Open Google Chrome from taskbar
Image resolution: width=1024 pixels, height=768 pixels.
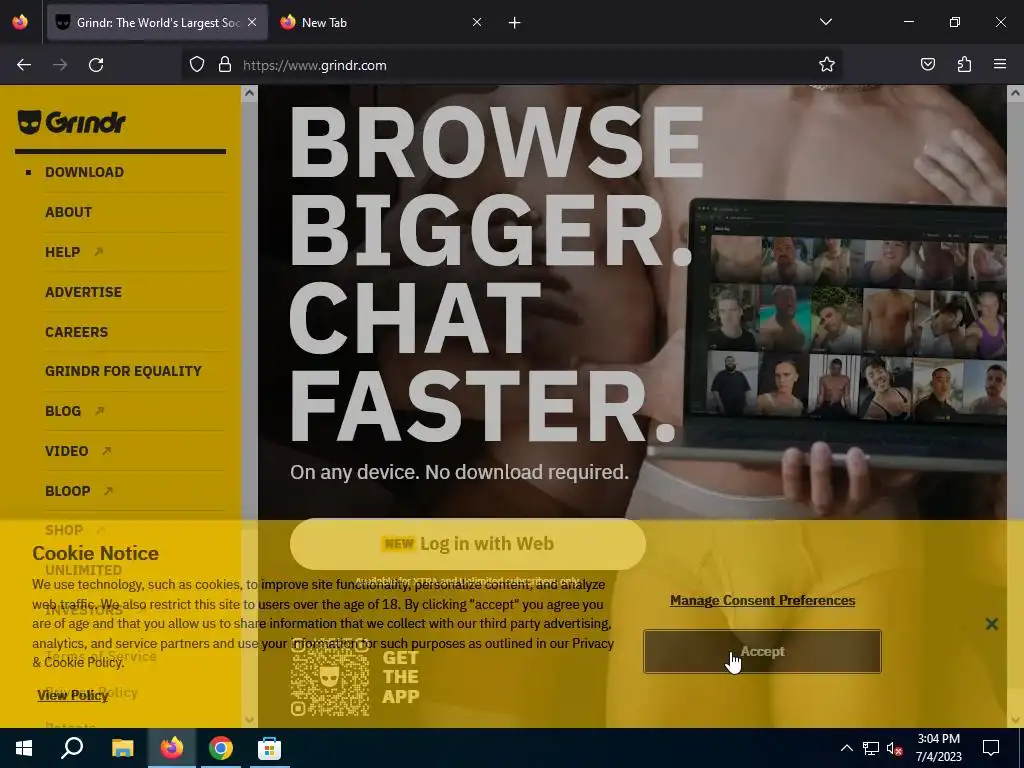tap(221, 748)
